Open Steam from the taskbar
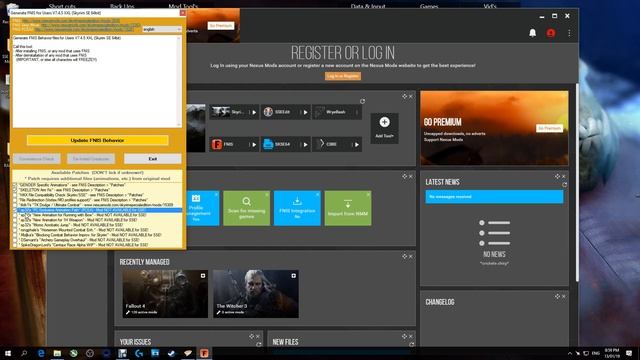Screen dimensions: 640x360 pos(171,353)
